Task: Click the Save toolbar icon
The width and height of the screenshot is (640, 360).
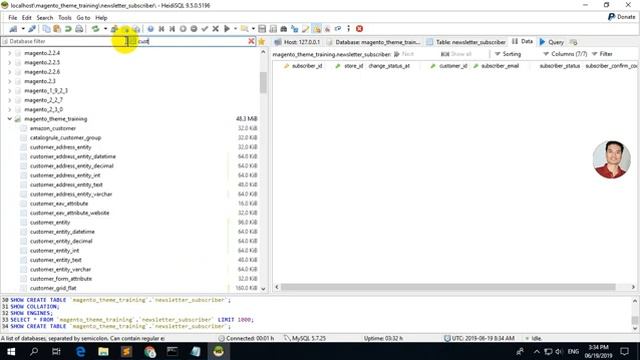Action: [262, 29]
